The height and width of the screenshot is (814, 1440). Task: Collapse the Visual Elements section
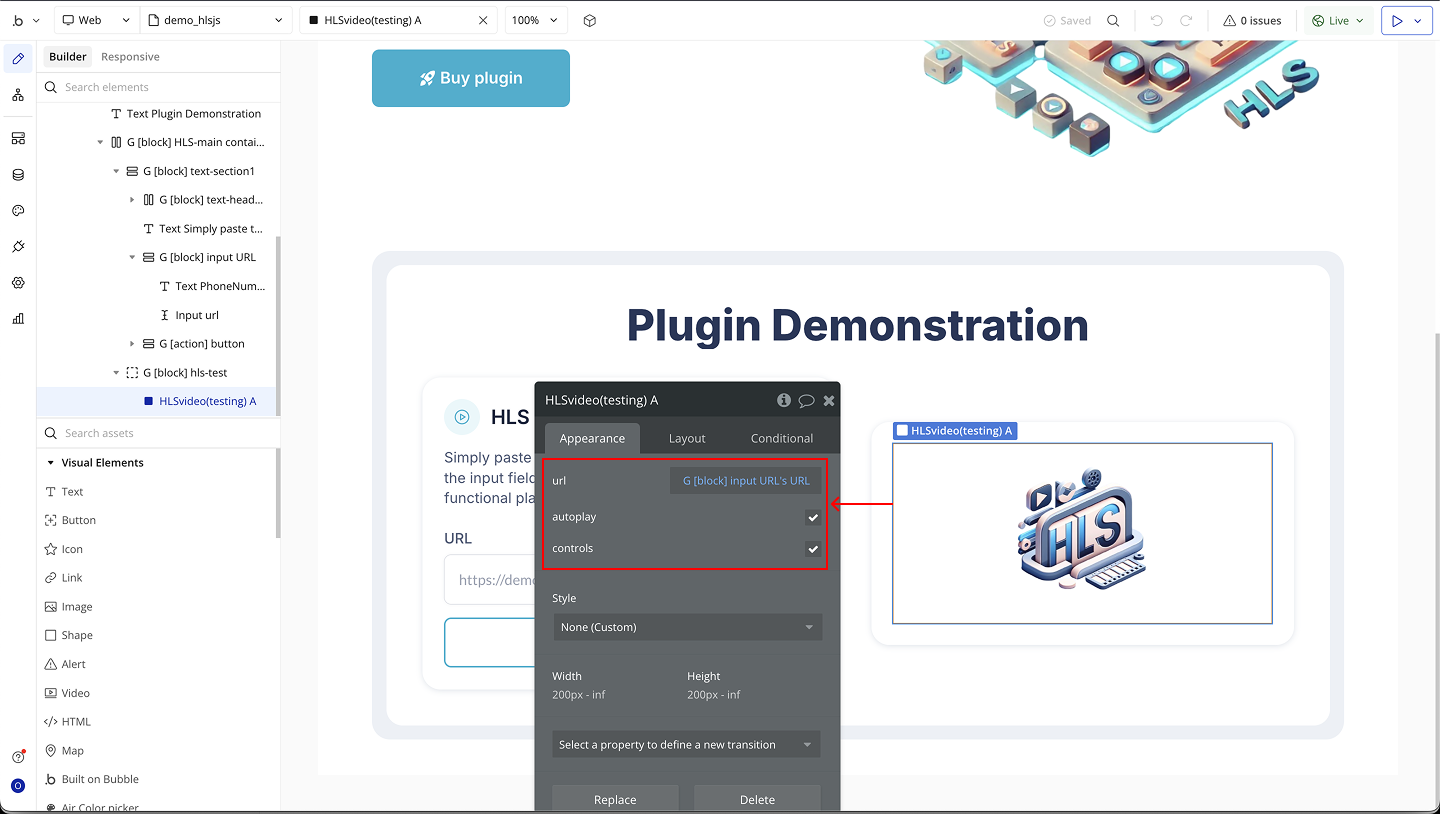pos(50,463)
